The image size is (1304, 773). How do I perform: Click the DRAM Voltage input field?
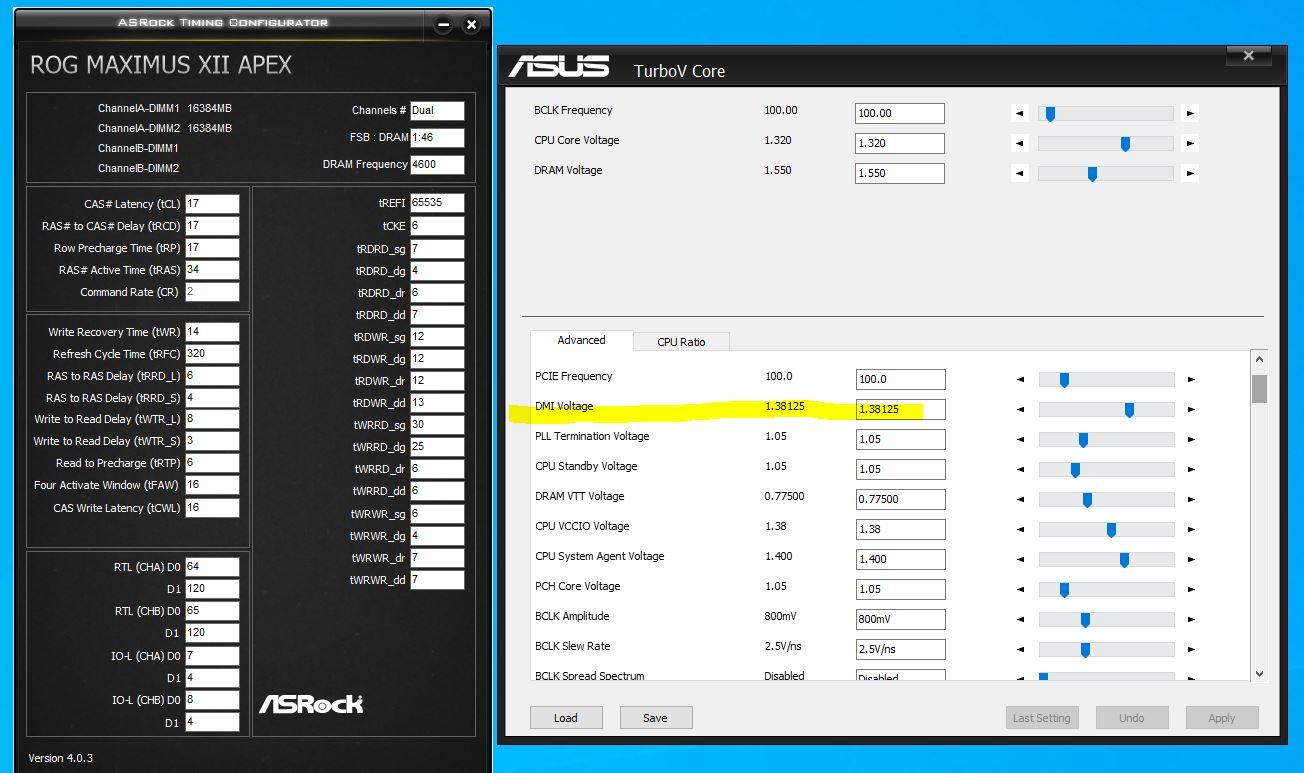(x=900, y=173)
